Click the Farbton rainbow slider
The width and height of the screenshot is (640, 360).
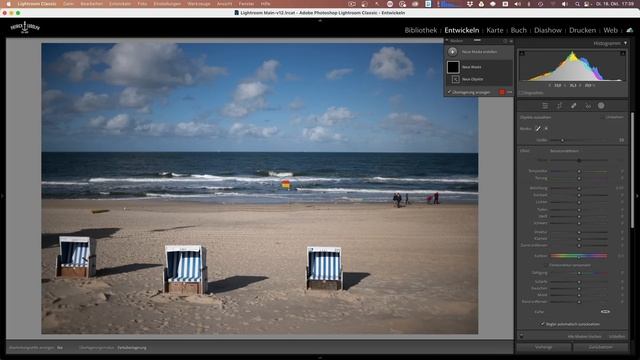click(579, 256)
